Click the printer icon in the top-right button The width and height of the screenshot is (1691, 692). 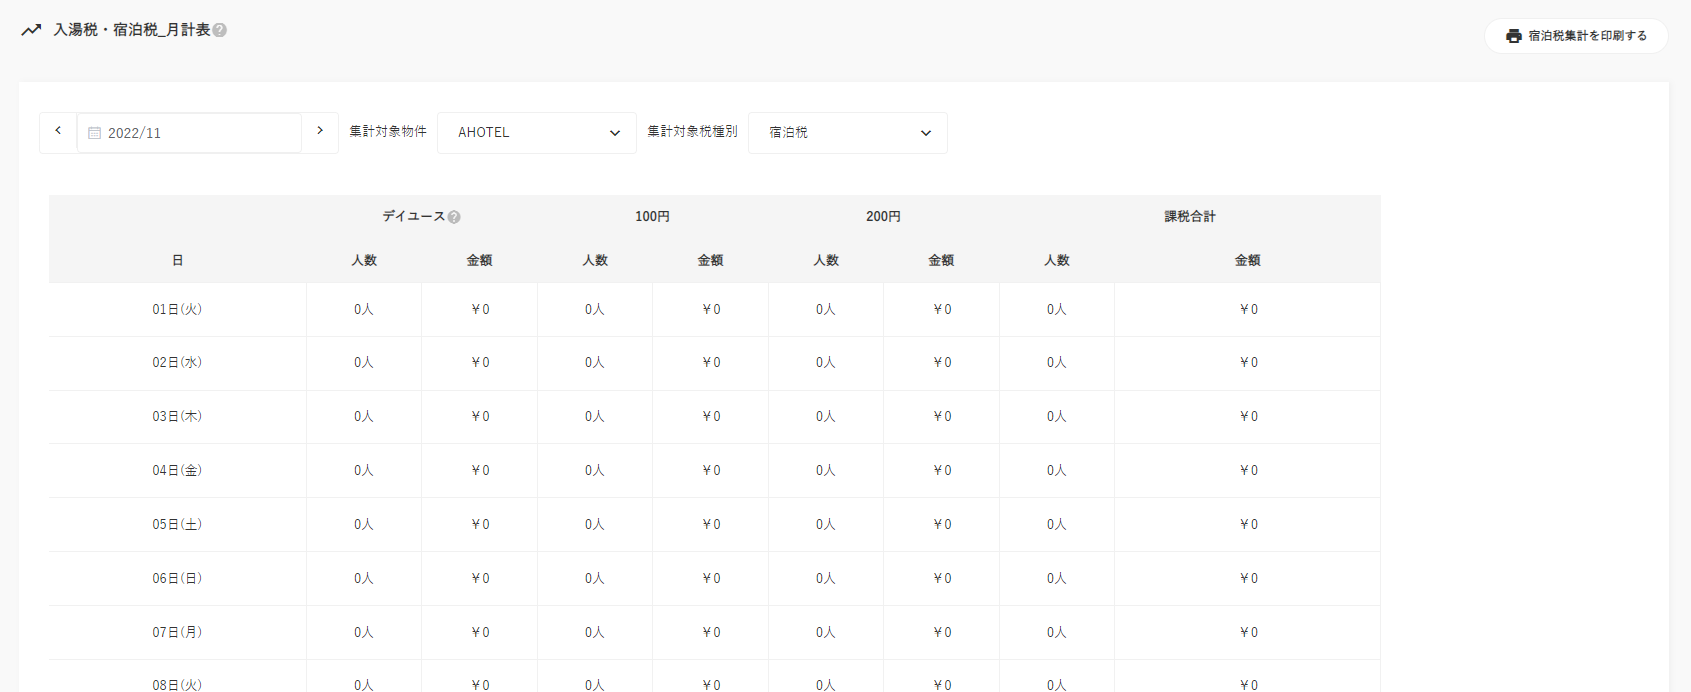(x=1514, y=36)
